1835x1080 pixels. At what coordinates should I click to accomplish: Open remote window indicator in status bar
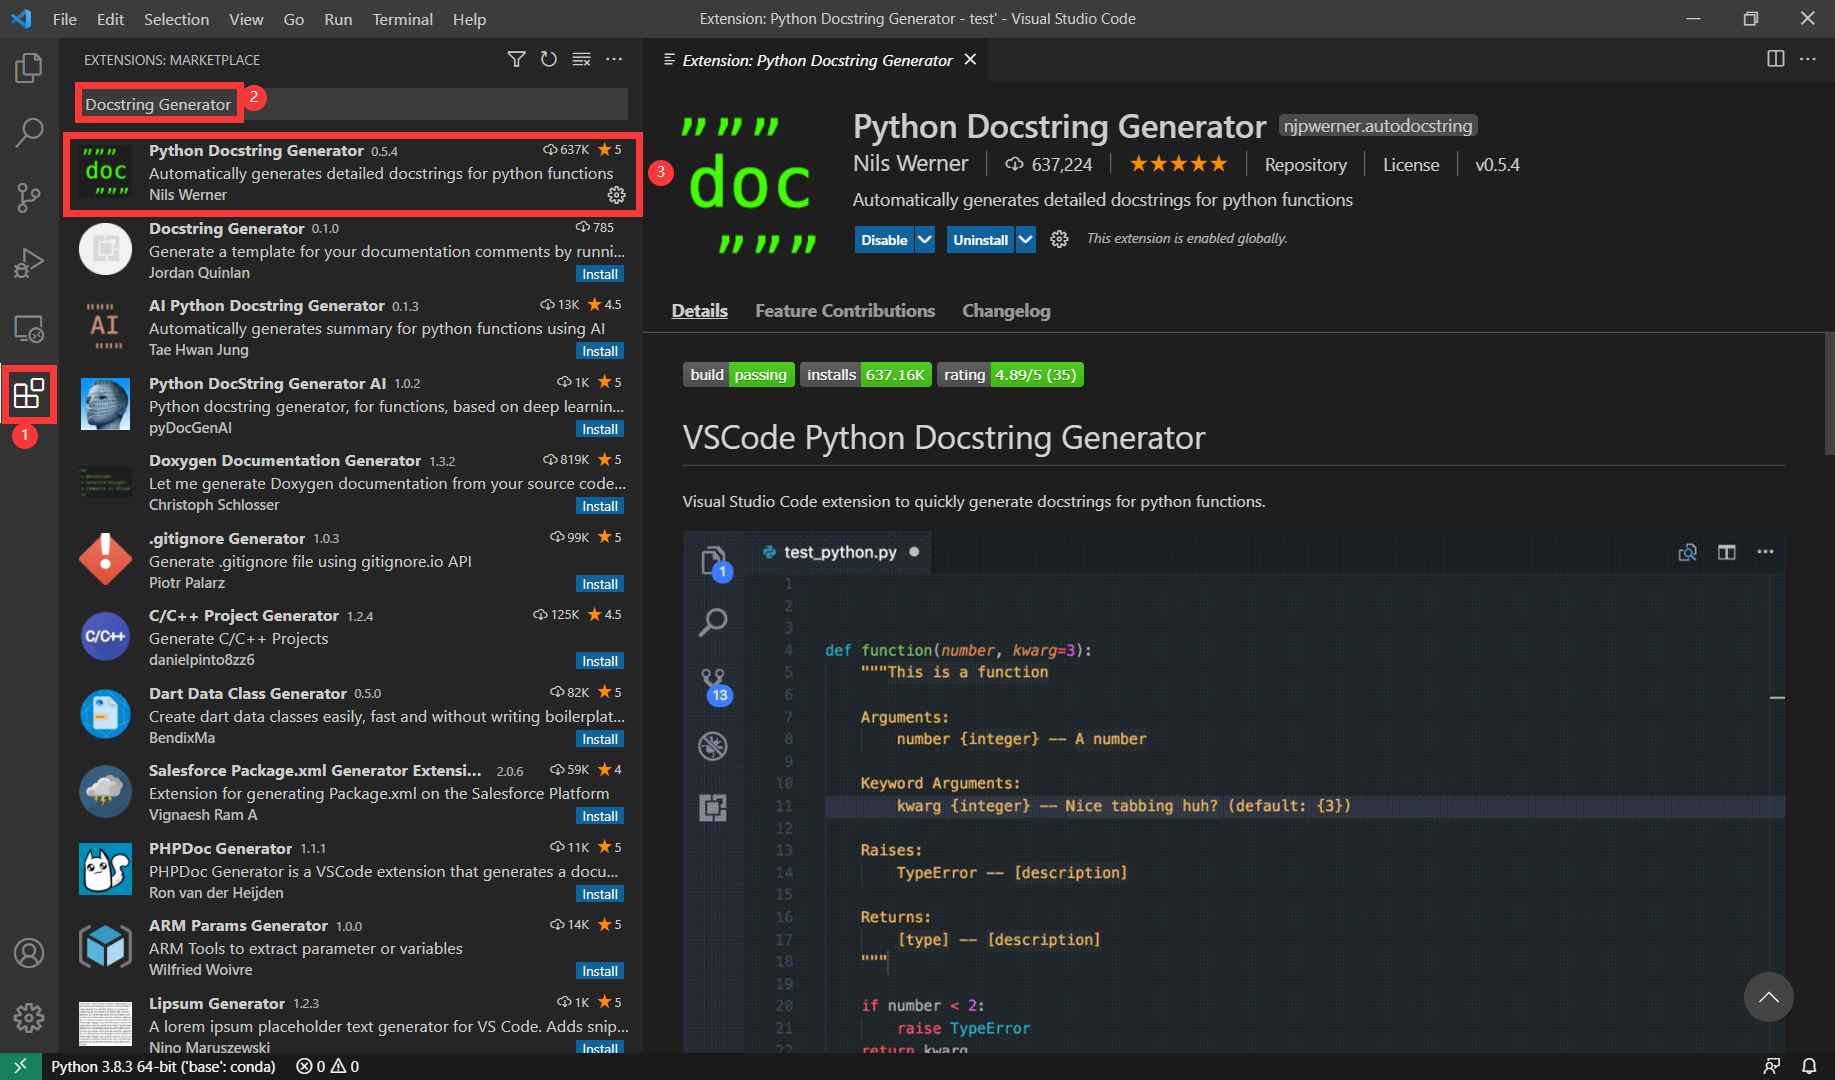click(20, 1066)
